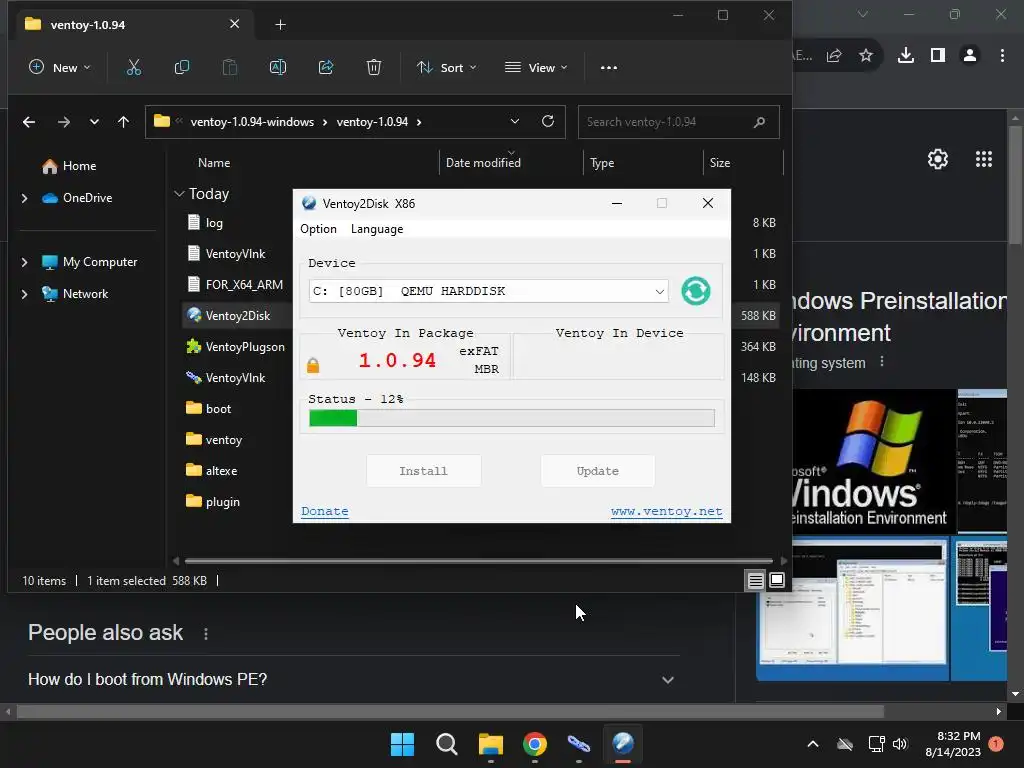Expand Network in navigation pane
The height and width of the screenshot is (768, 1024).
(24, 294)
